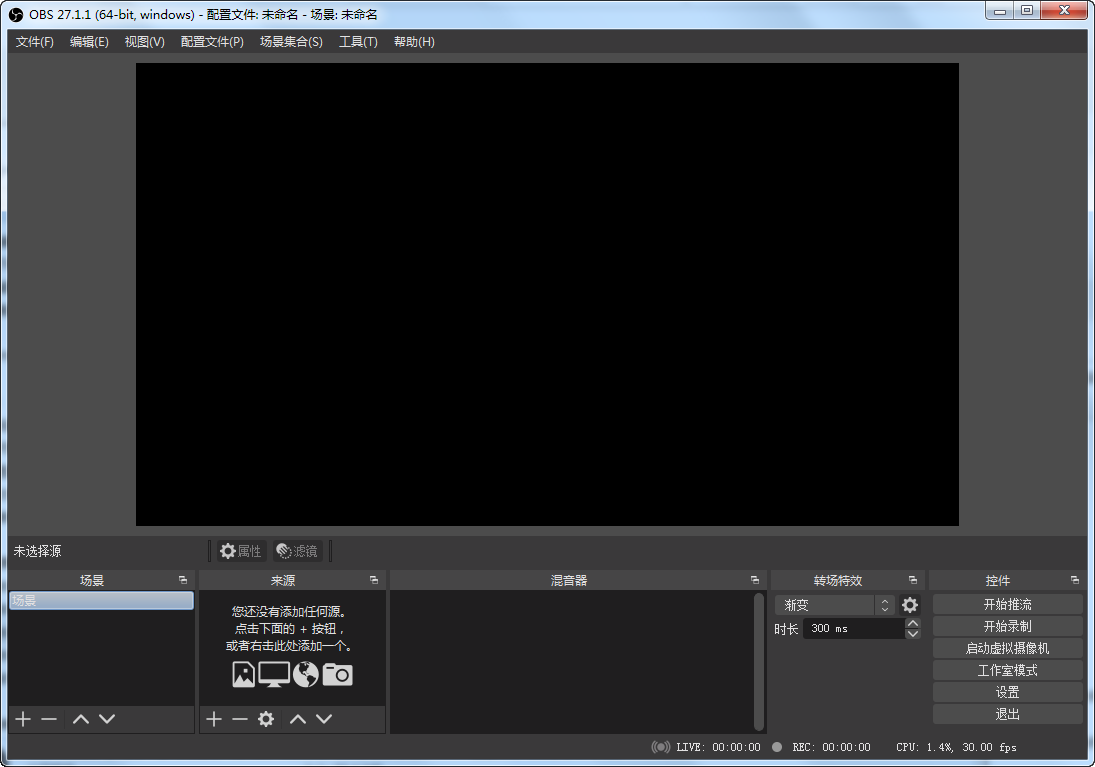
Task: Click the 开始推流 button
Action: coord(1007,604)
